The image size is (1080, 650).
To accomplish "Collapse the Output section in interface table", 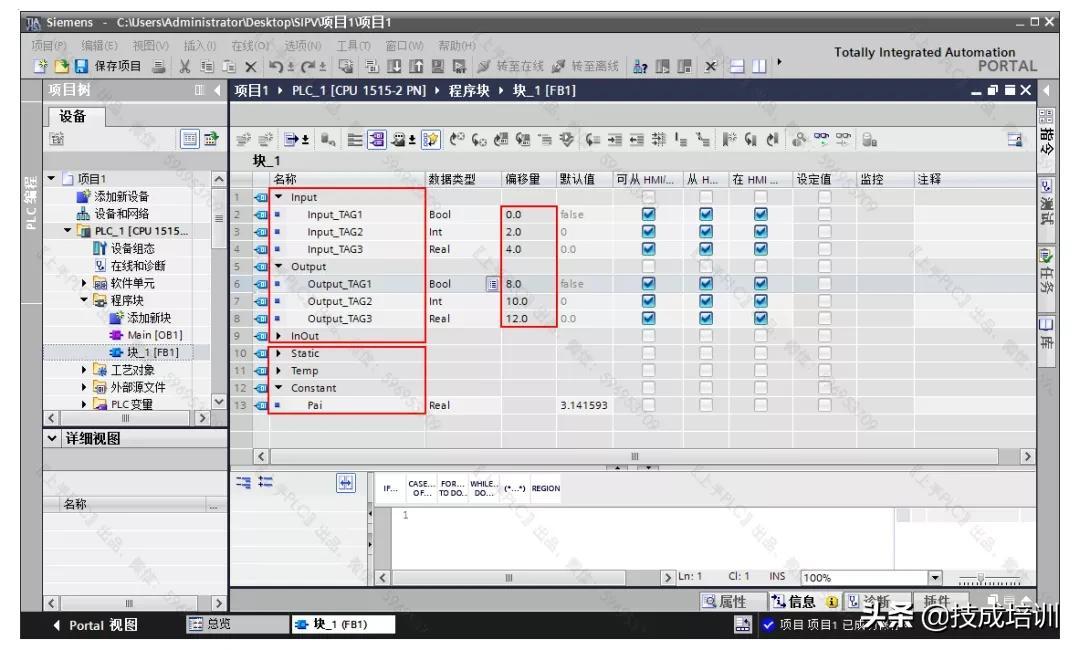I will pyautogui.click(x=279, y=266).
